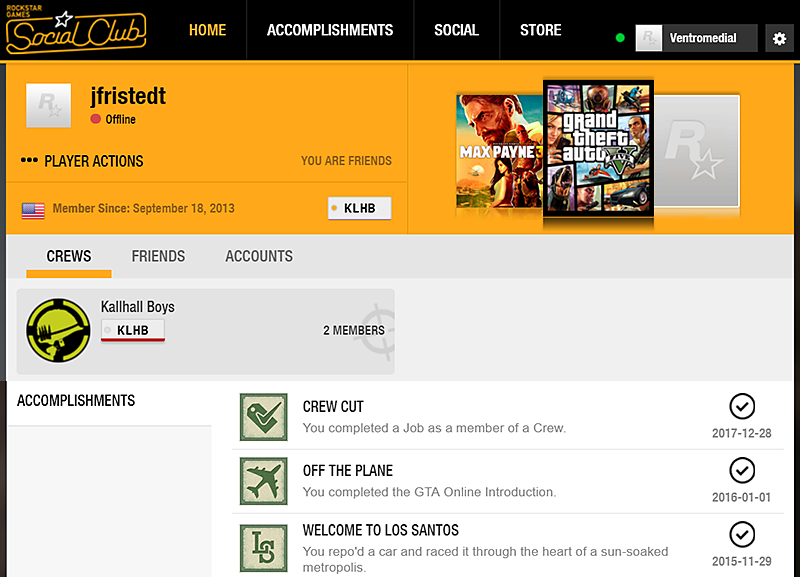Open the Kallhall Boys crew link

click(137, 307)
